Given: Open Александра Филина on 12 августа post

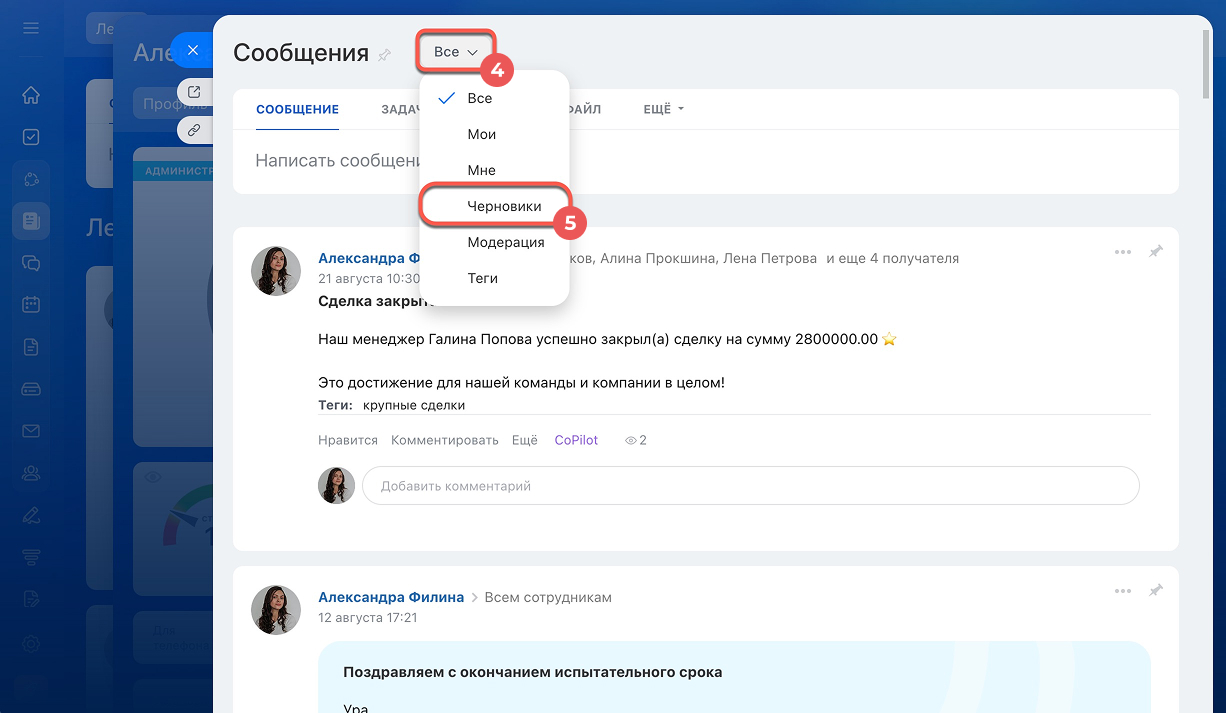Looking at the screenshot, I should [x=391, y=597].
